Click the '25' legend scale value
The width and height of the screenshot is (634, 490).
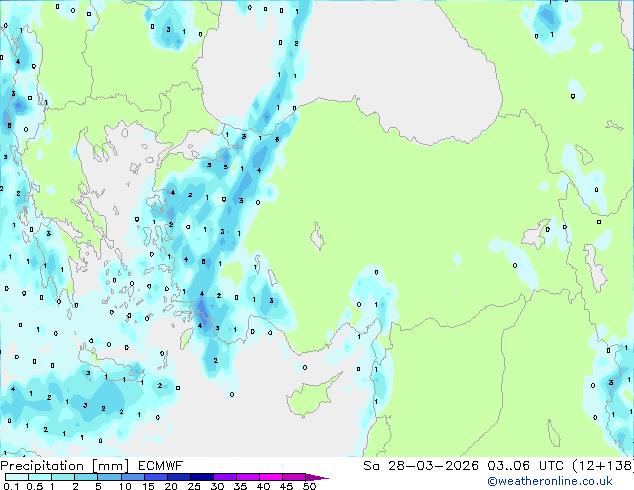click(194, 486)
